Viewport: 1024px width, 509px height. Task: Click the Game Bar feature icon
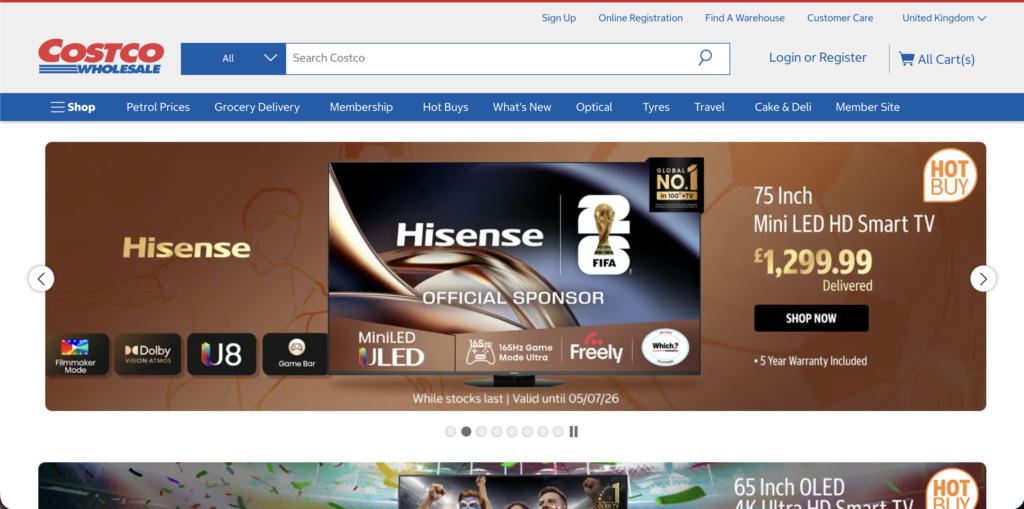(296, 354)
